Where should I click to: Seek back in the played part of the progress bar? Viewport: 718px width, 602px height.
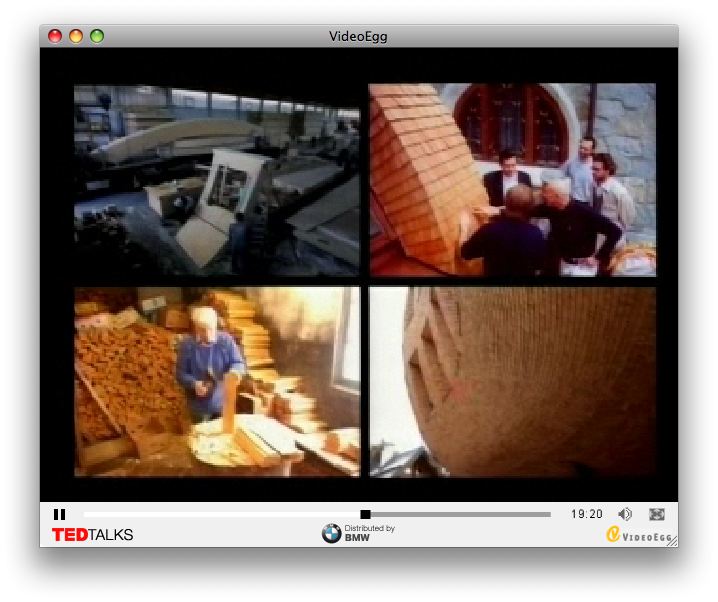pyautogui.click(x=220, y=514)
